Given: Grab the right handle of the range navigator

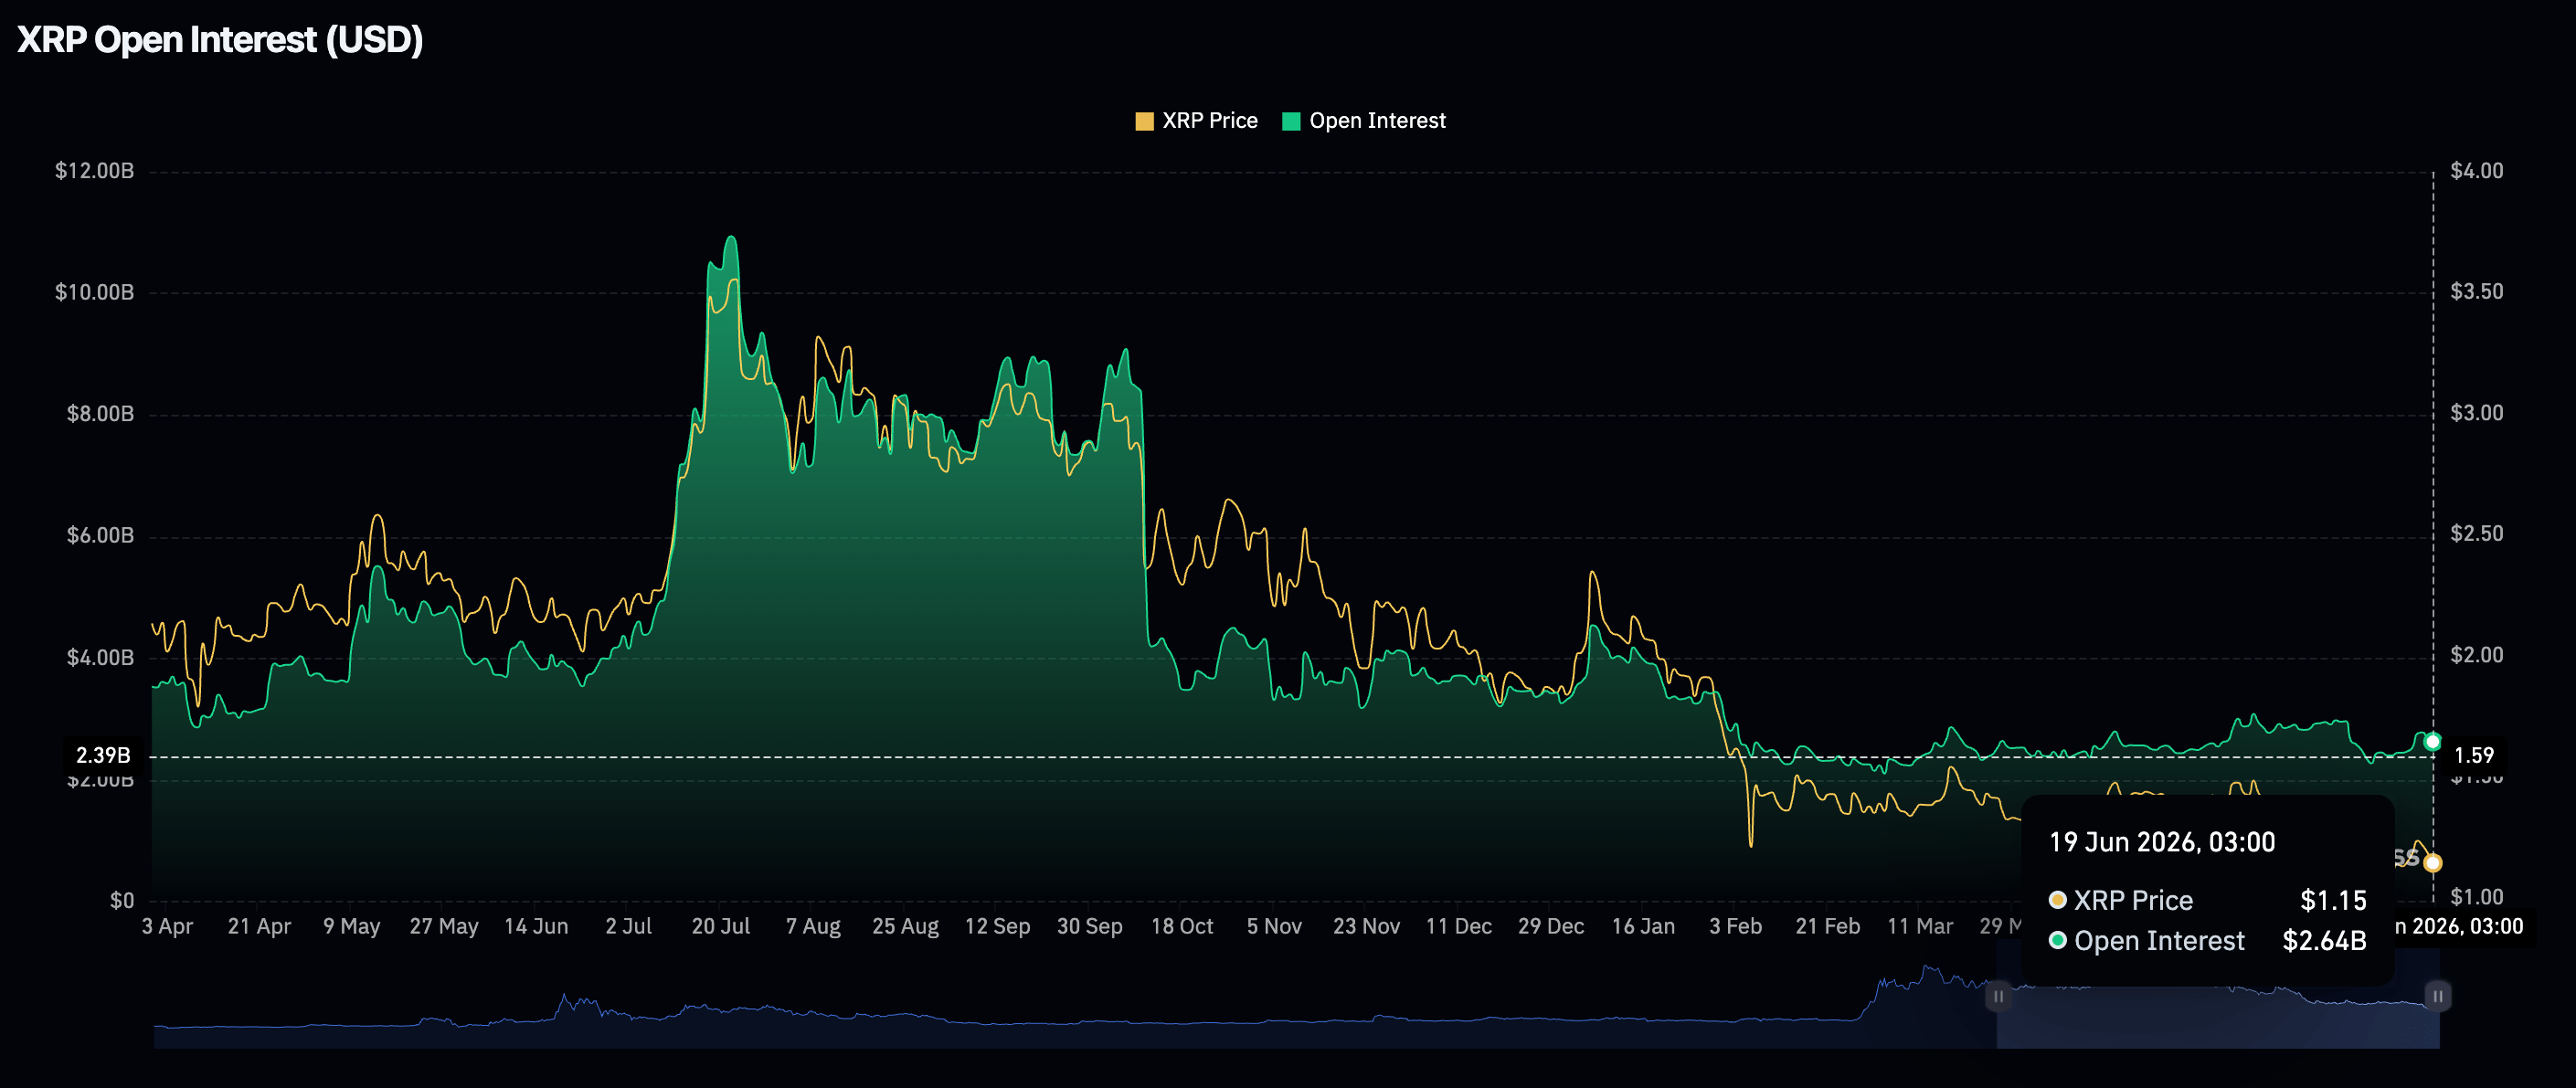Looking at the screenshot, I should pos(2438,996).
